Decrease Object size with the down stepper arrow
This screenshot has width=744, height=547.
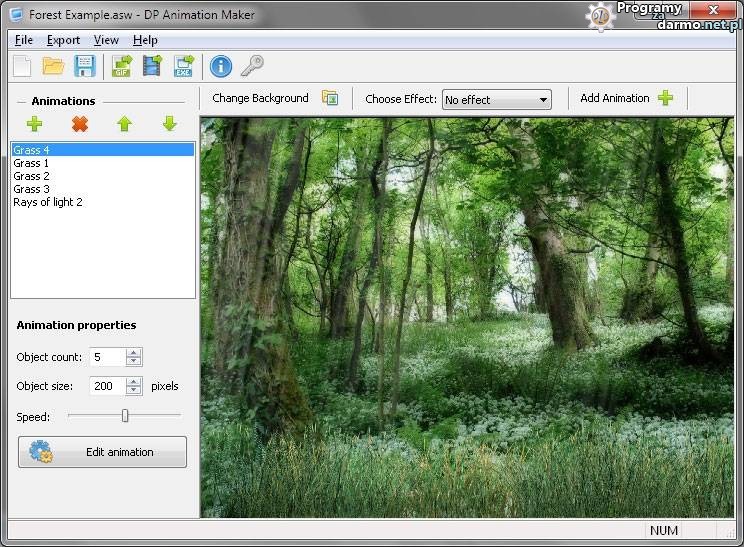134,391
